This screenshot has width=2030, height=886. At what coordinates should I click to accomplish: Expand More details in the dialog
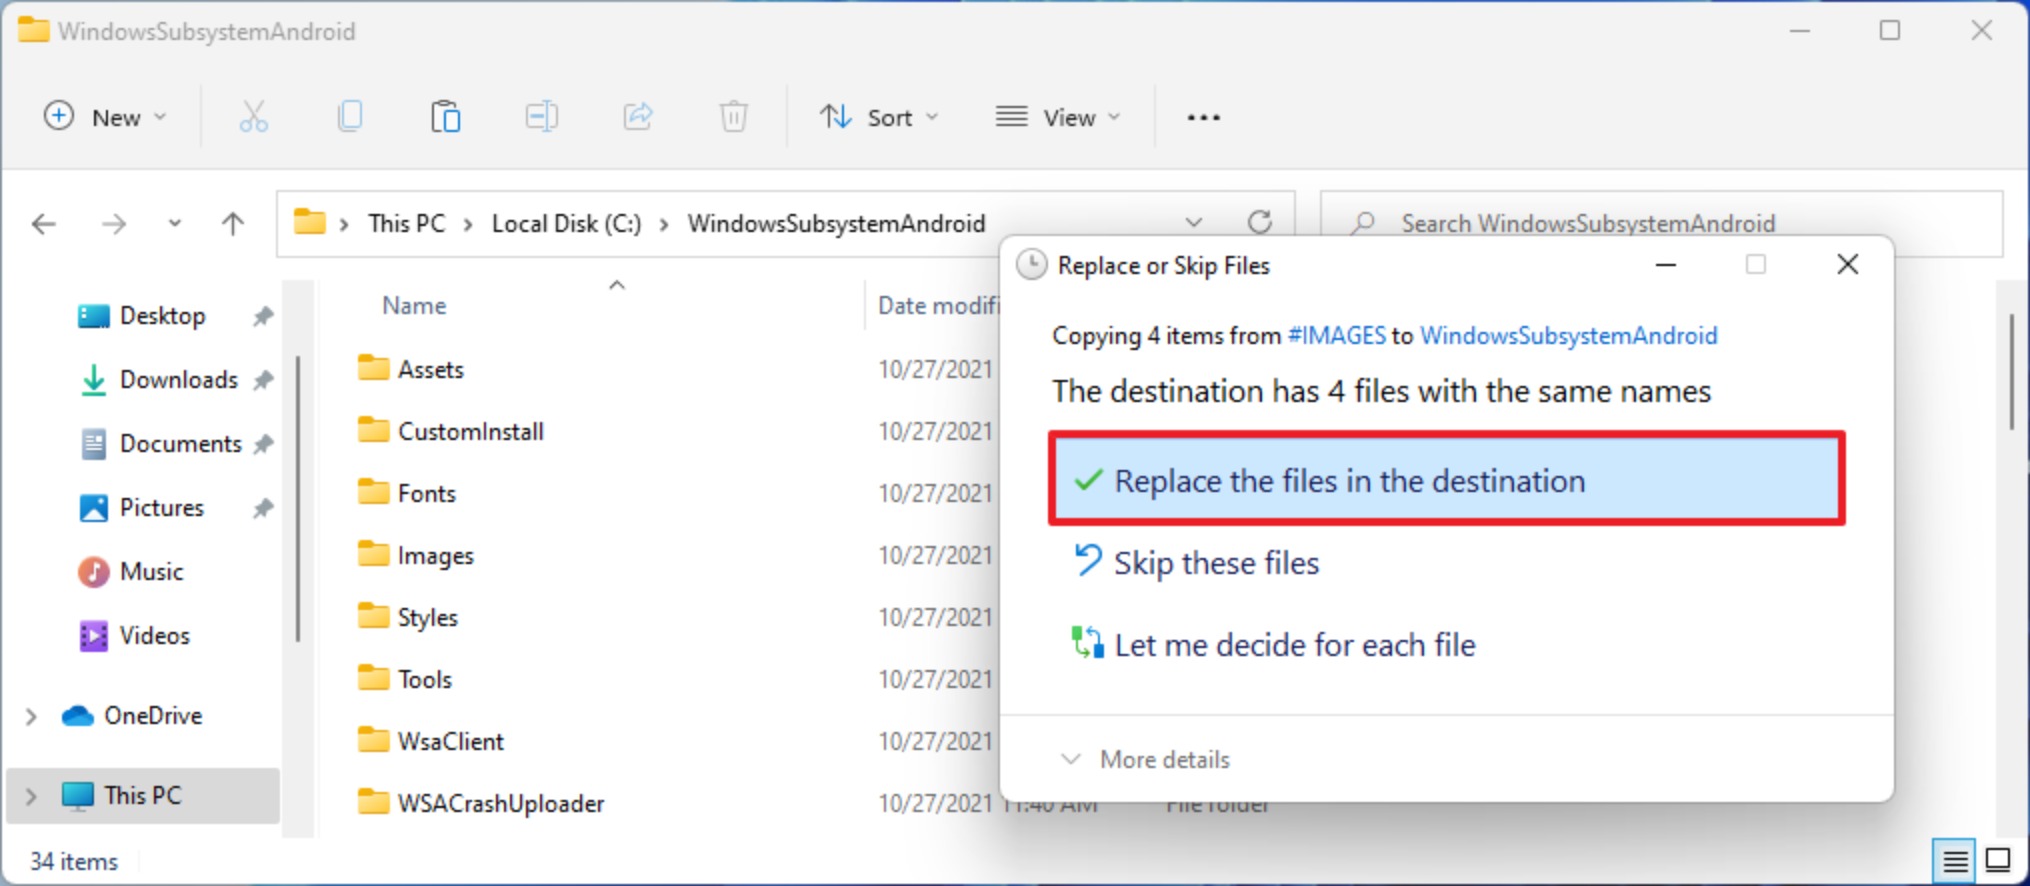coord(1145,760)
